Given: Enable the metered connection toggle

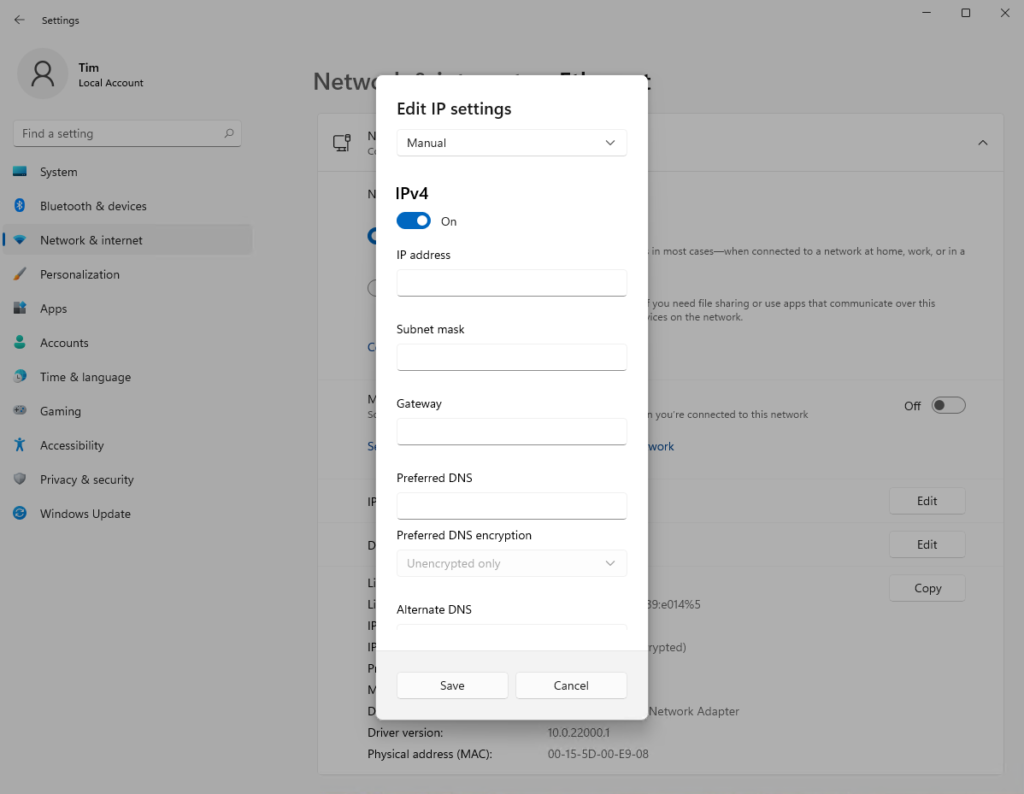Looking at the screenshot, I should tap(948, 405).
